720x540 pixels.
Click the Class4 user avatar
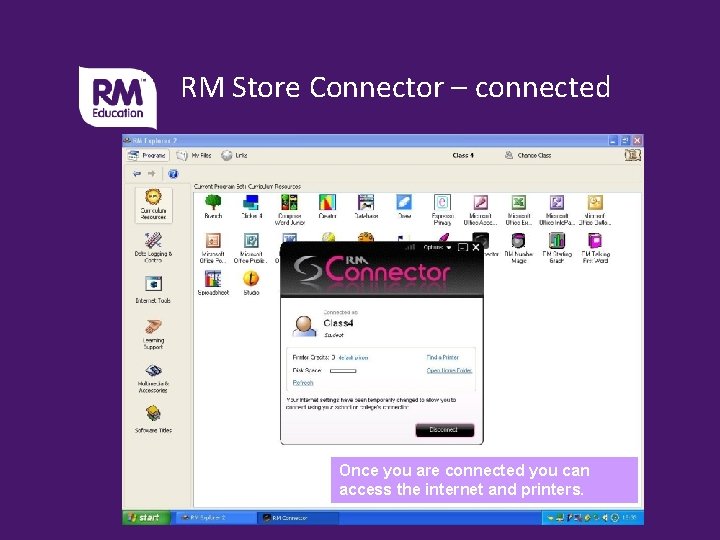point(304,326)
